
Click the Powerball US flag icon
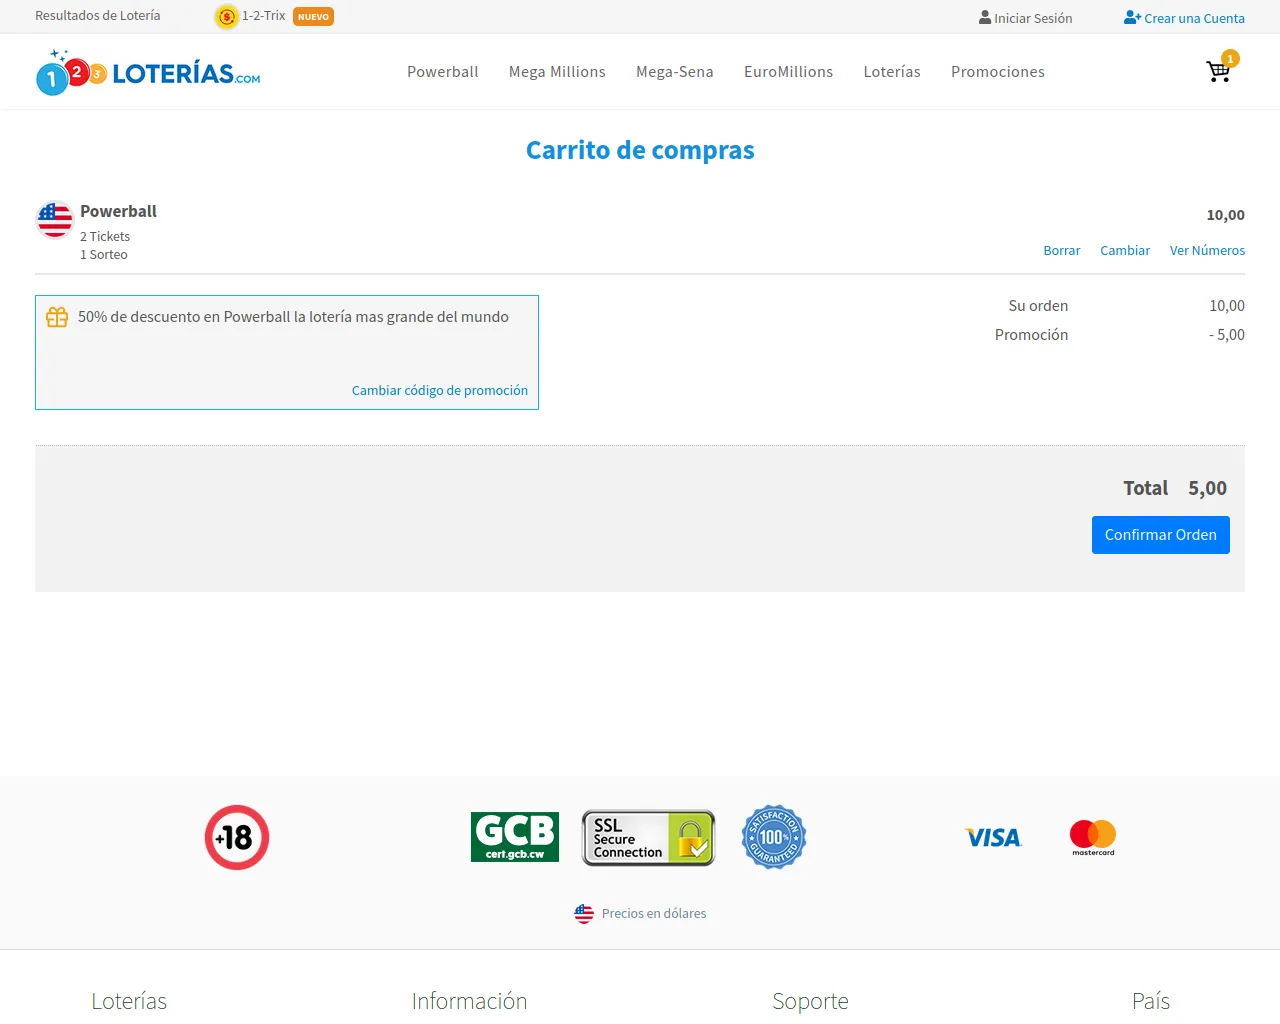pyautogui.click(x=55, y=220)
